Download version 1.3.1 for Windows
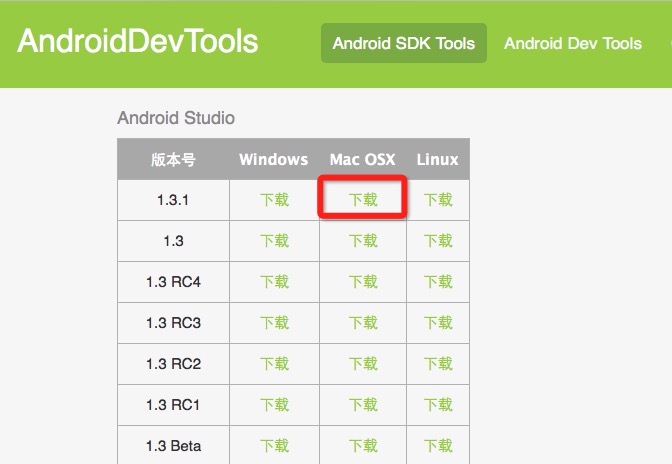 [275, 200]
